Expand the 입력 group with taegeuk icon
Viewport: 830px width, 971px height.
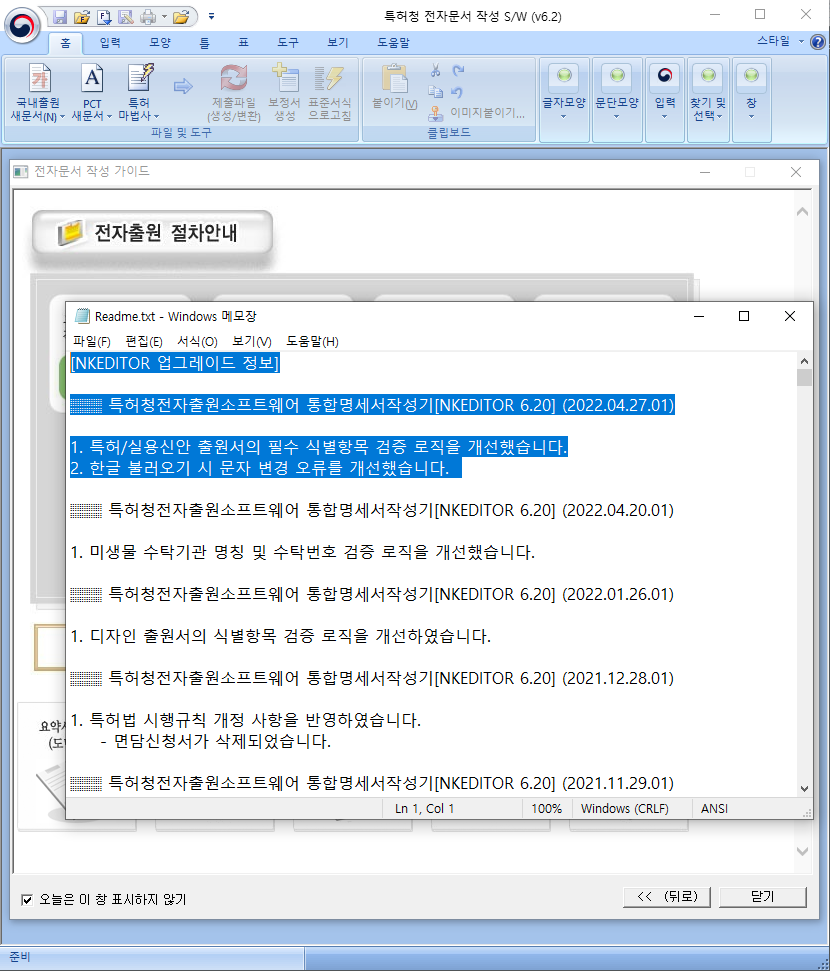[665, 100]
